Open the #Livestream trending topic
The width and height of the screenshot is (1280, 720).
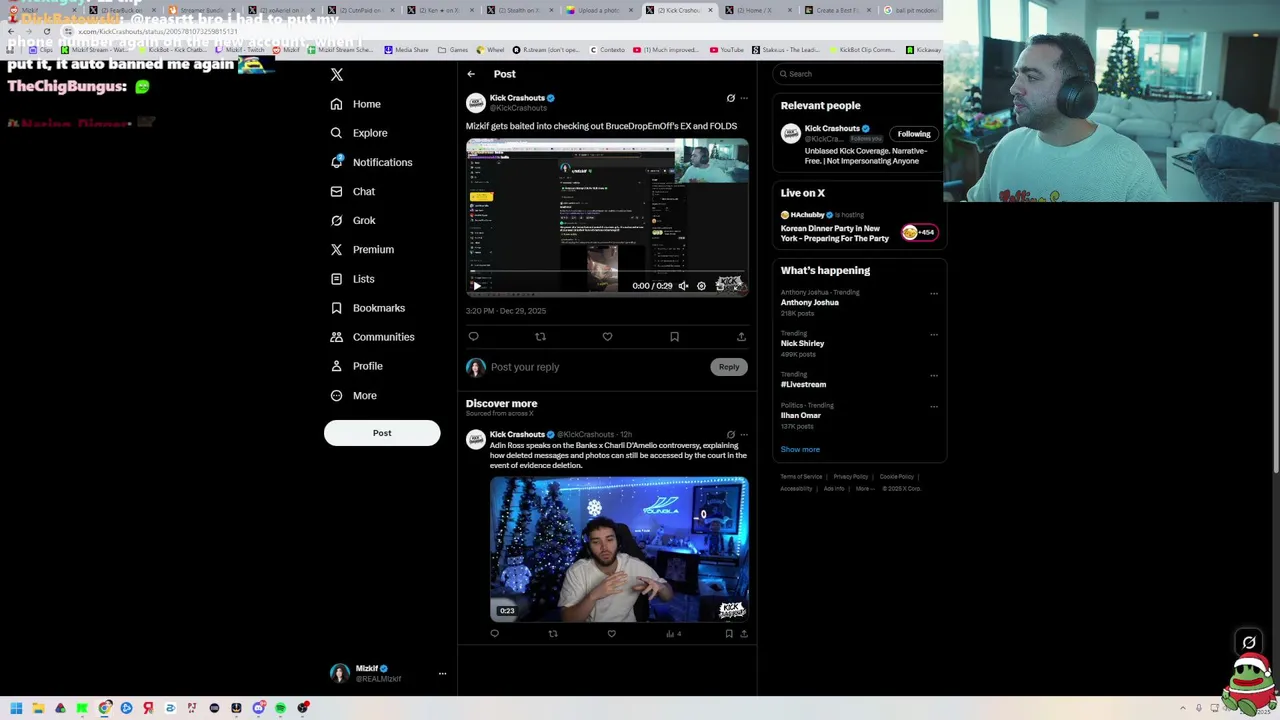click(804, 384)
